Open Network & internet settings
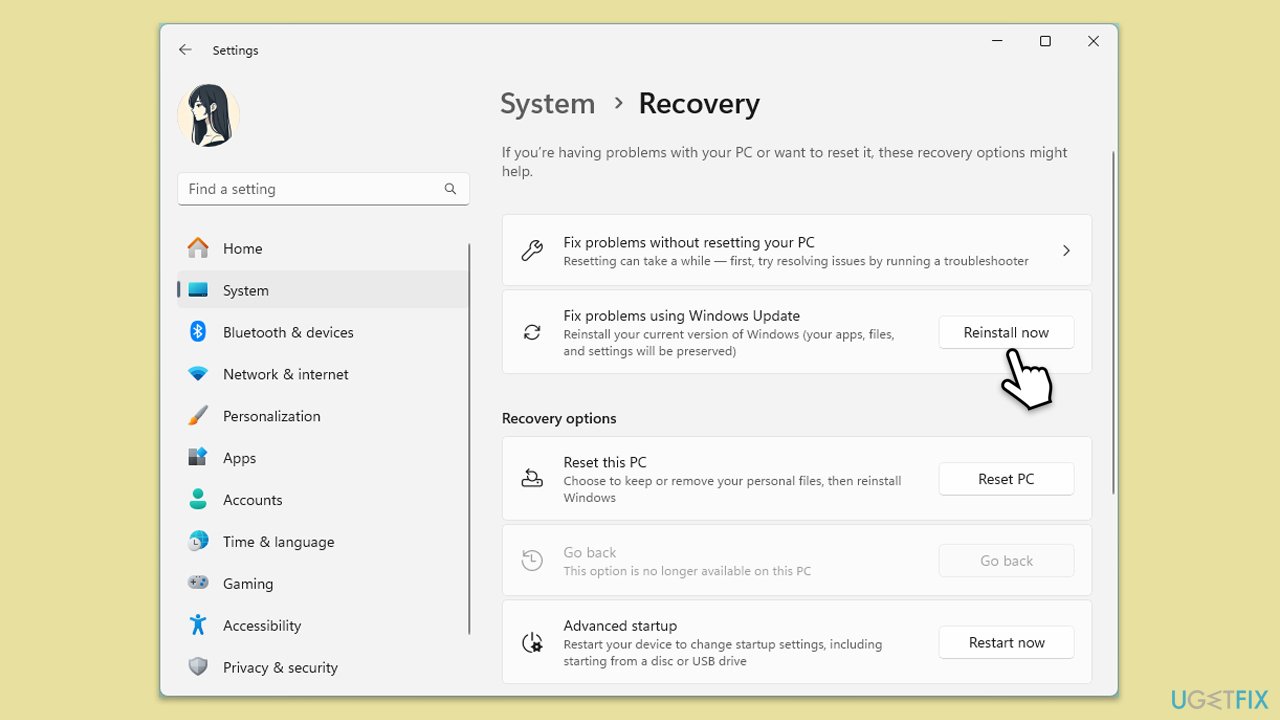The width and height of the screenshot is (1280, 720). click(x=285, y=374)
